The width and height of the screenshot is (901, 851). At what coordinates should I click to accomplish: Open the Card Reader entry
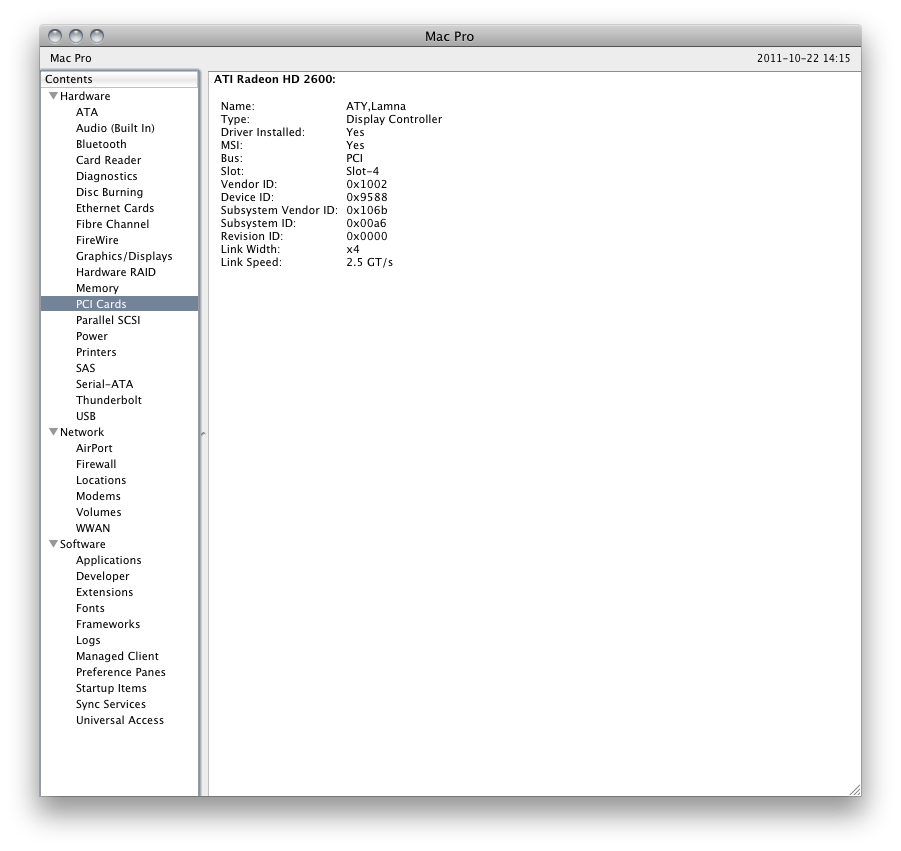108,160
